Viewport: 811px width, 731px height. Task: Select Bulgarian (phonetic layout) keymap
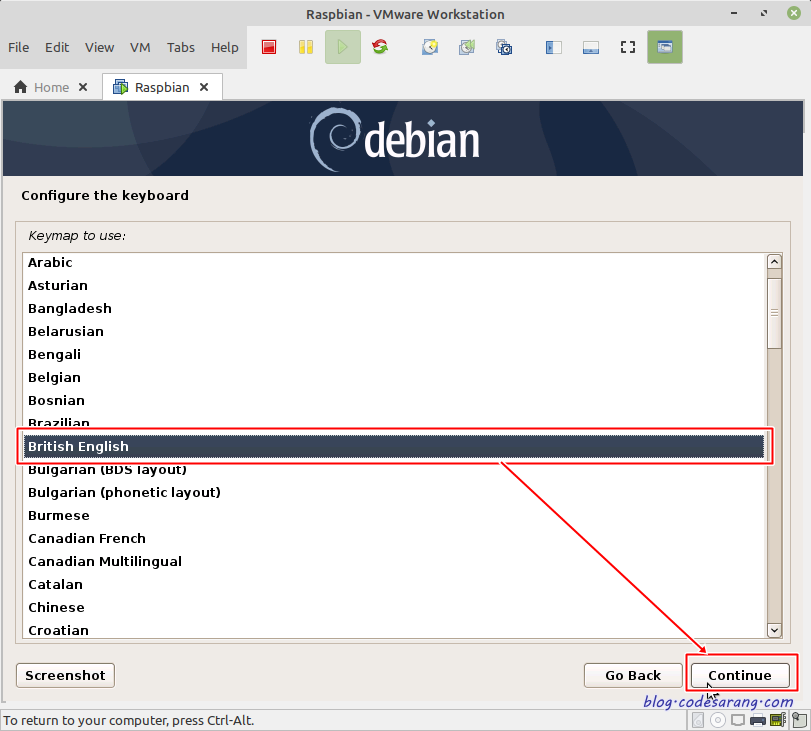pyautogui.click(x=394, y=493)
